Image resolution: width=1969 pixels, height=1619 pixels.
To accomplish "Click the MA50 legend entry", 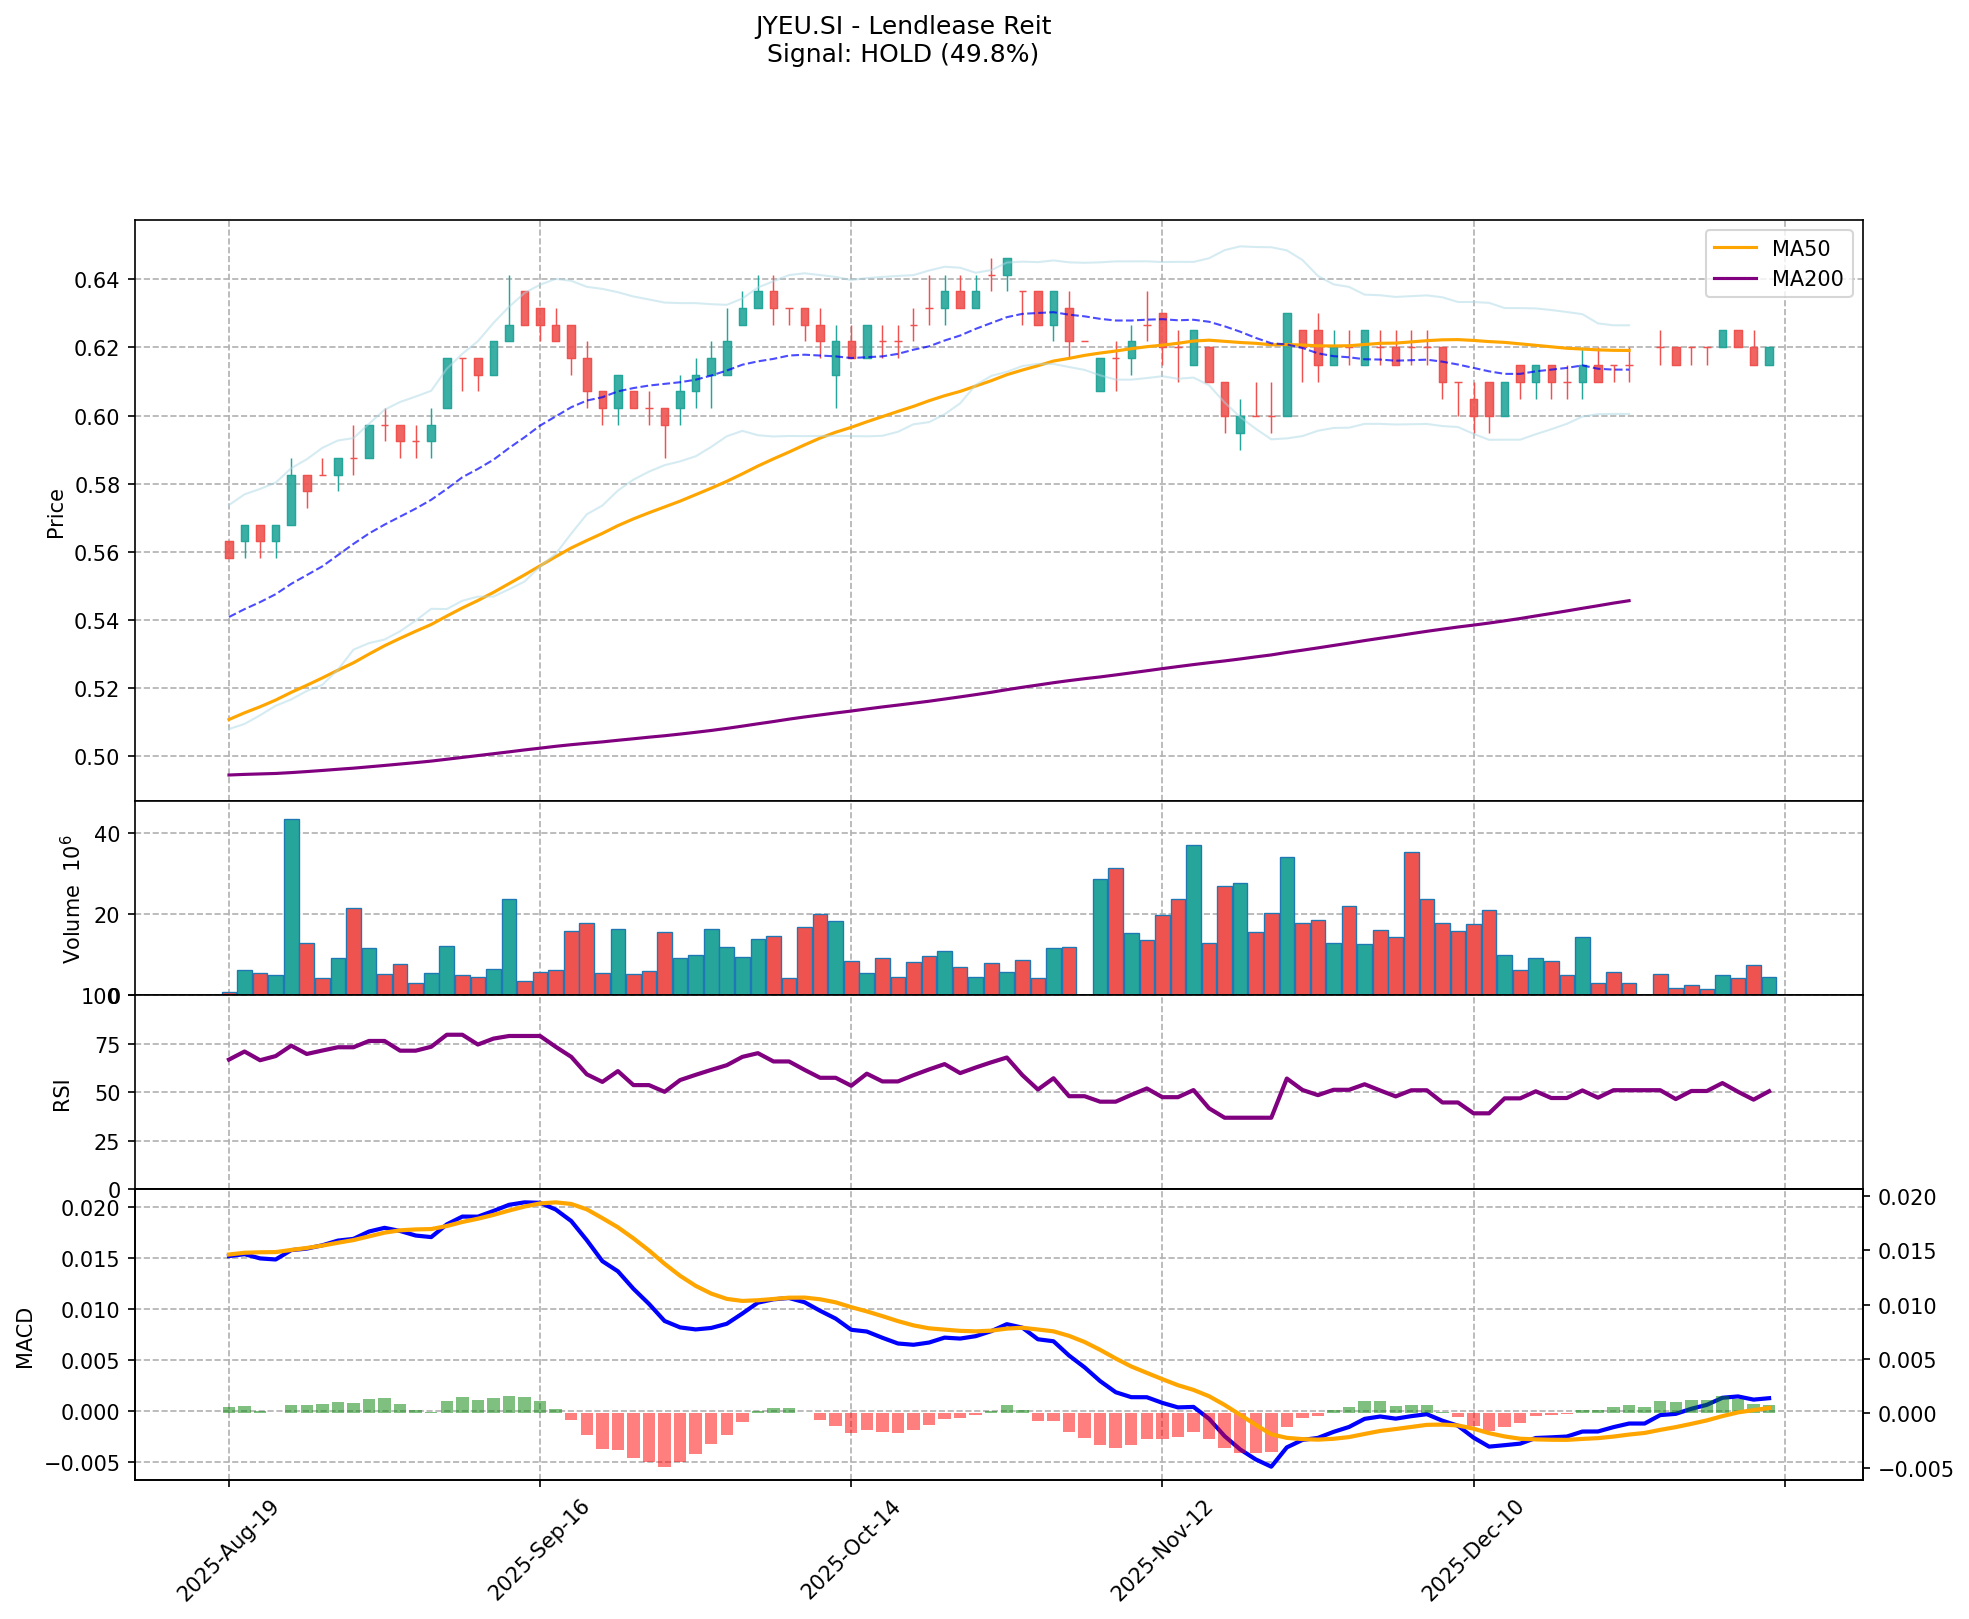I will (1799, 247).
